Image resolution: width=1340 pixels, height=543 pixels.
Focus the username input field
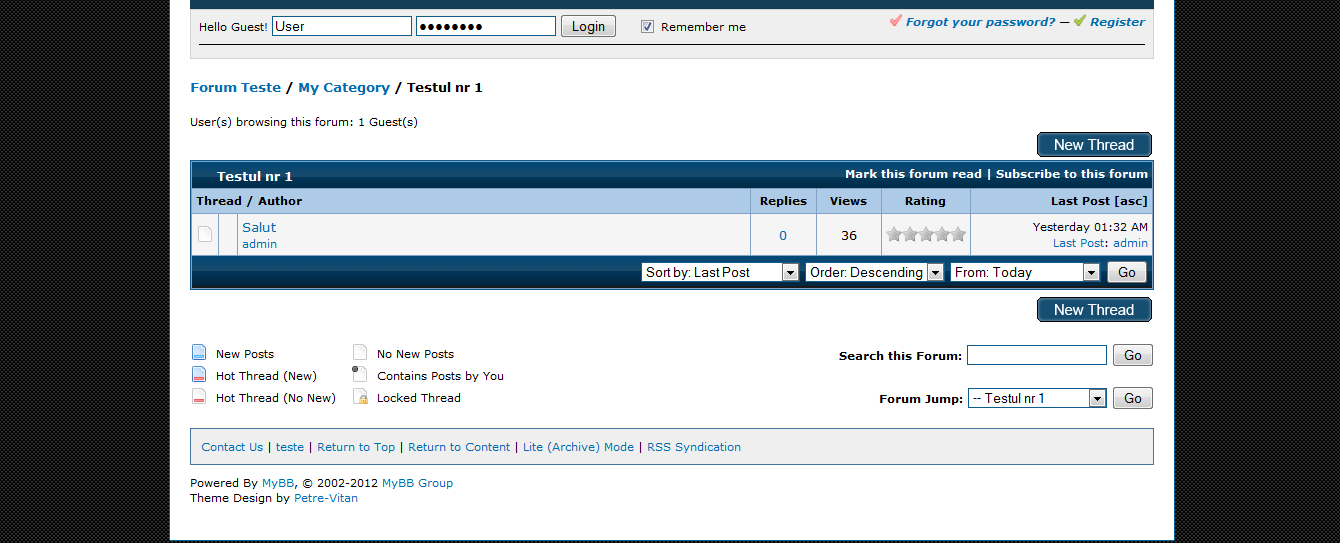(342, 26)
